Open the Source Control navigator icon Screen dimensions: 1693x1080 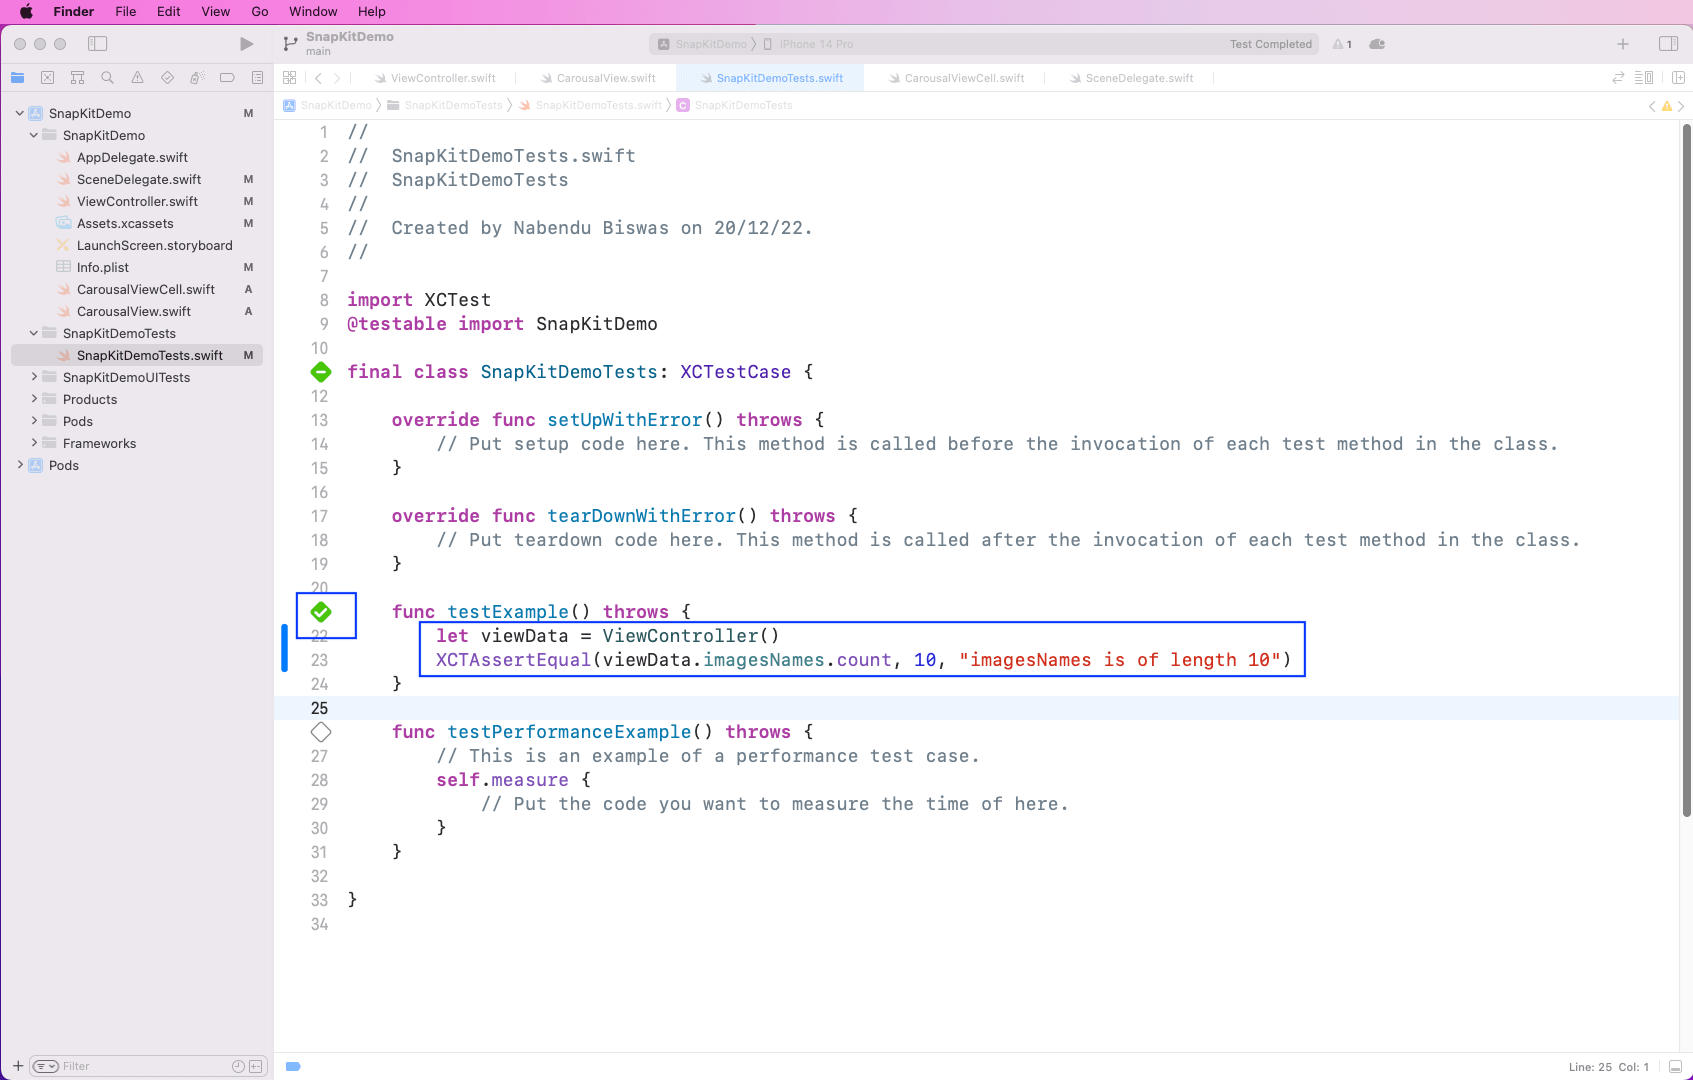pyautogui.click(x=47, y=78)
